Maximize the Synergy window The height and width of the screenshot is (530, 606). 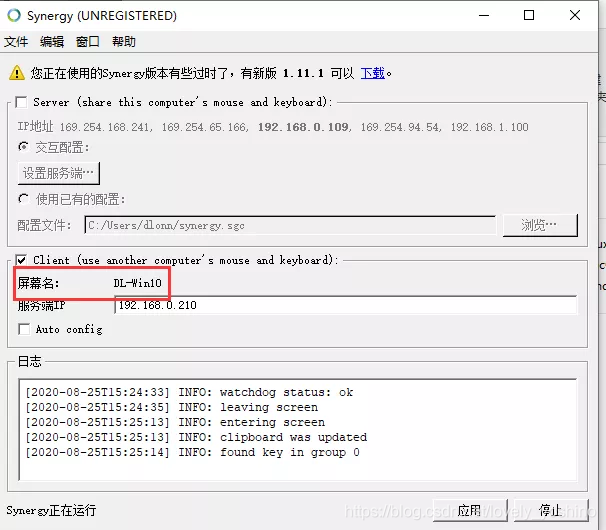529,15
